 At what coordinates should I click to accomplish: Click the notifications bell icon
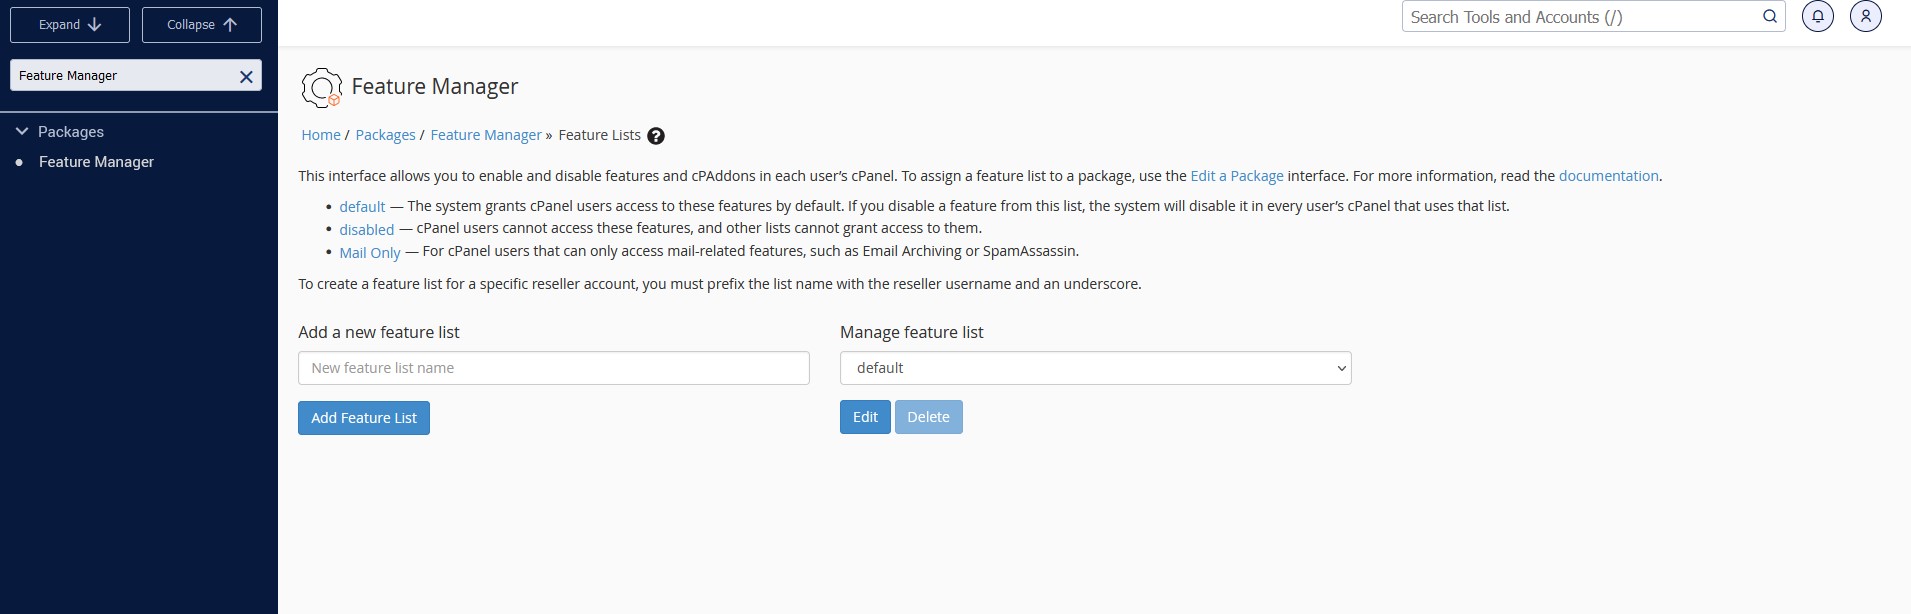(x=1817, y=17)
